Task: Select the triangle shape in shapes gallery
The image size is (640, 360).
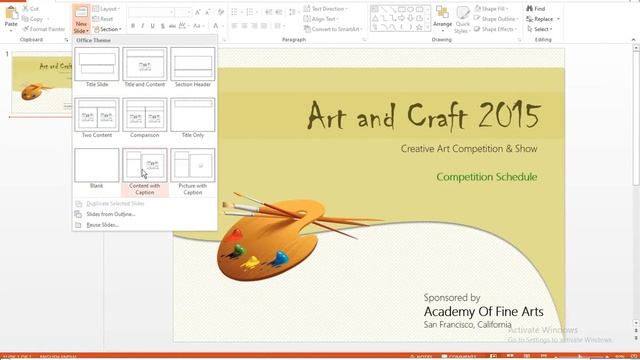Action: (375, 18)
